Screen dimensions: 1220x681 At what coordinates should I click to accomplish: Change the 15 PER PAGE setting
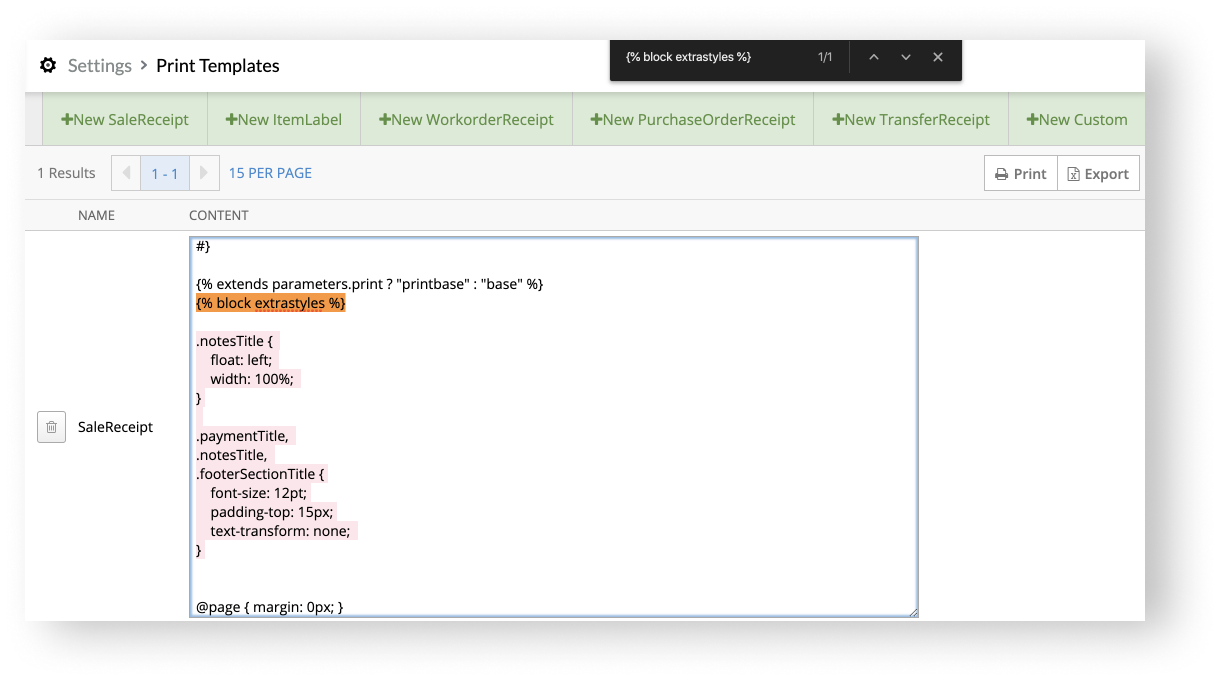[270, 173]
